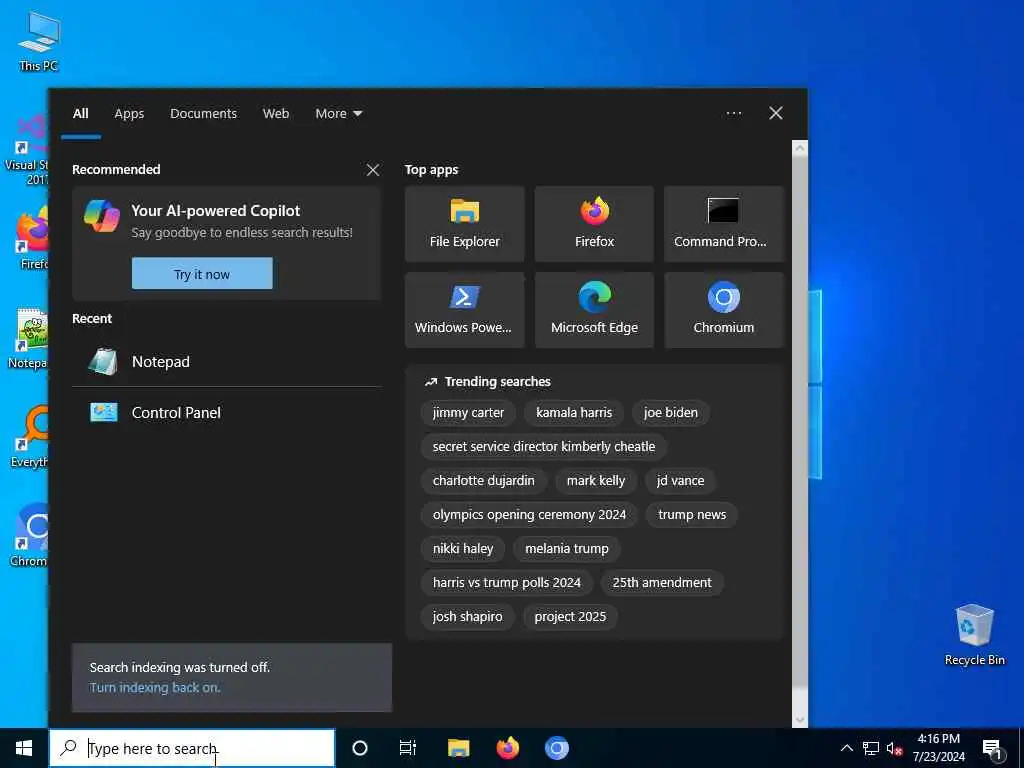Open File Explorer from the taskbar
Screen dimensions: 1024x768
(458, 748)
